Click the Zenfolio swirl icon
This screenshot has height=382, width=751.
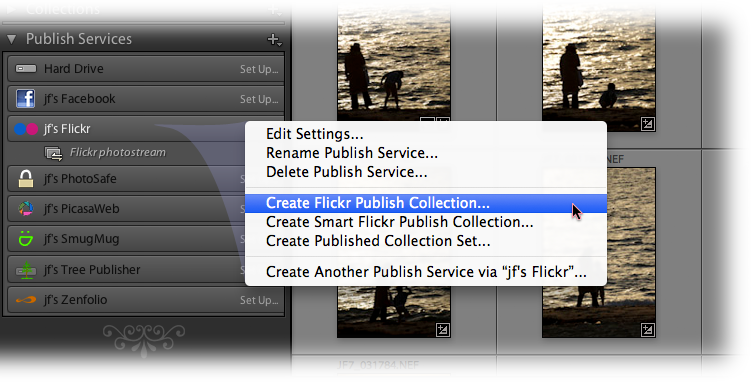point(26,300)
